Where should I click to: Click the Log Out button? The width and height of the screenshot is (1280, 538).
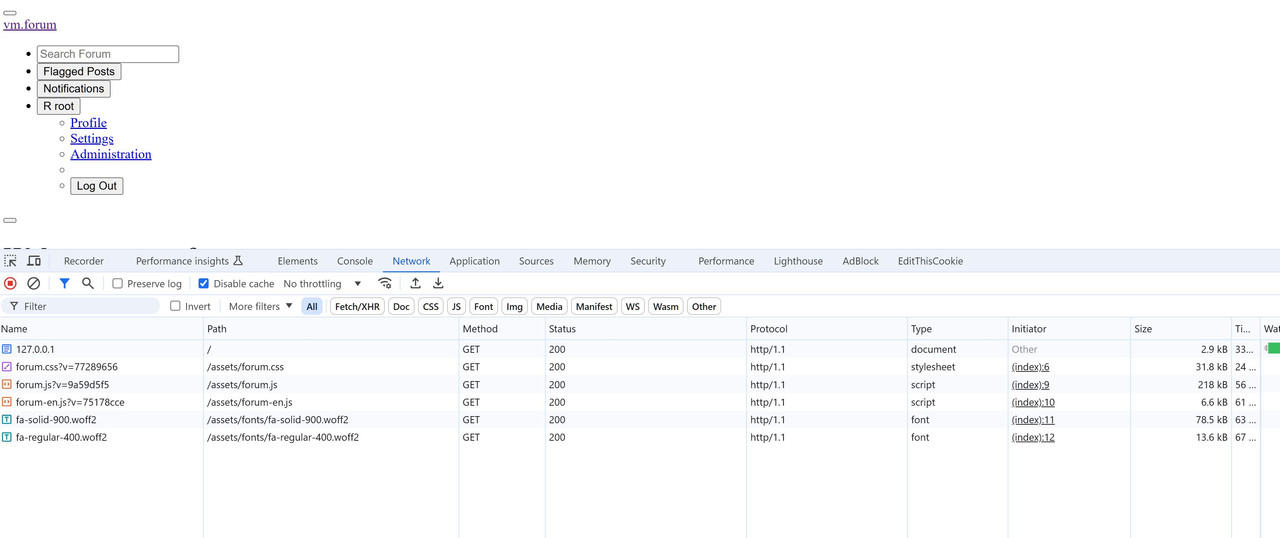[97, 186]
